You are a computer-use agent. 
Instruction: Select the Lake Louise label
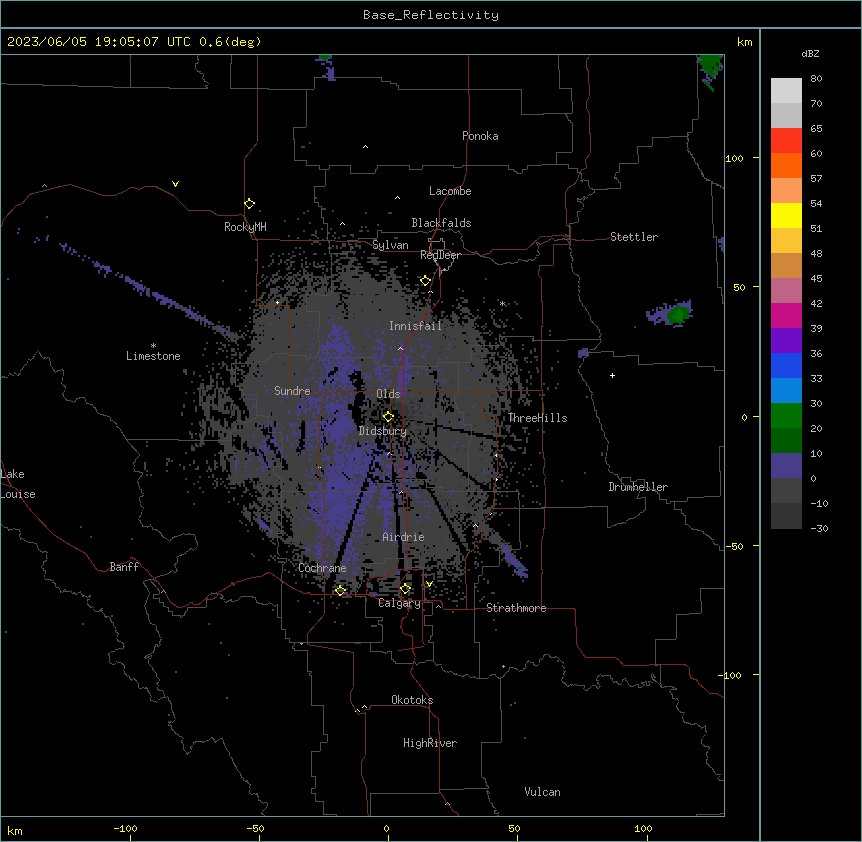pos(18,484)
